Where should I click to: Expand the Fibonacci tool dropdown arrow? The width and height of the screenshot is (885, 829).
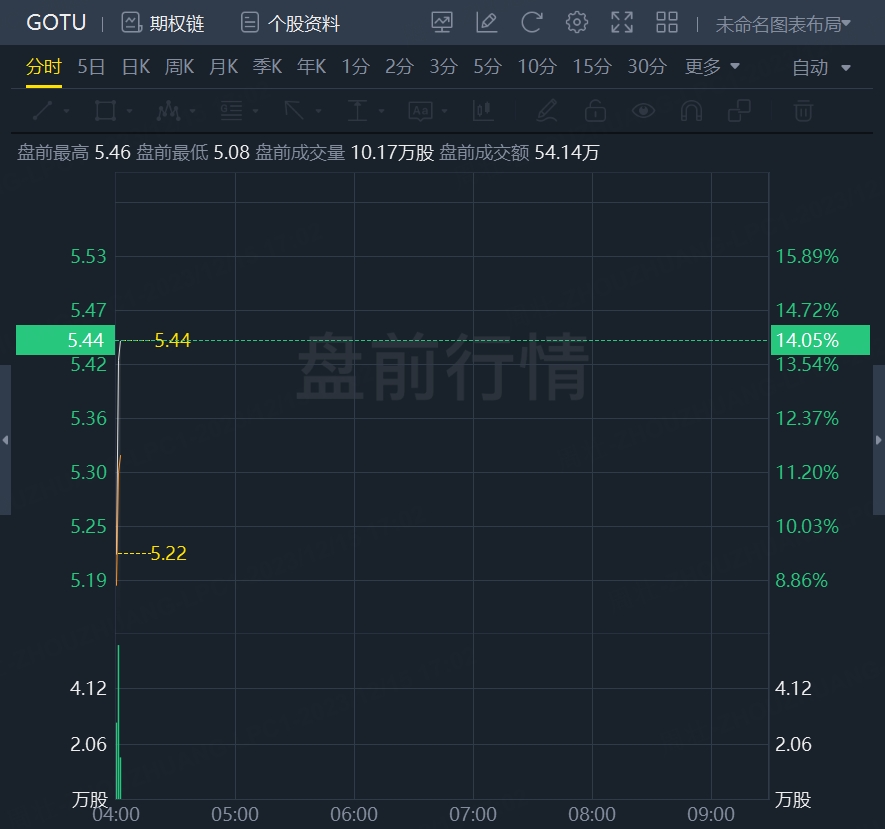255,111
